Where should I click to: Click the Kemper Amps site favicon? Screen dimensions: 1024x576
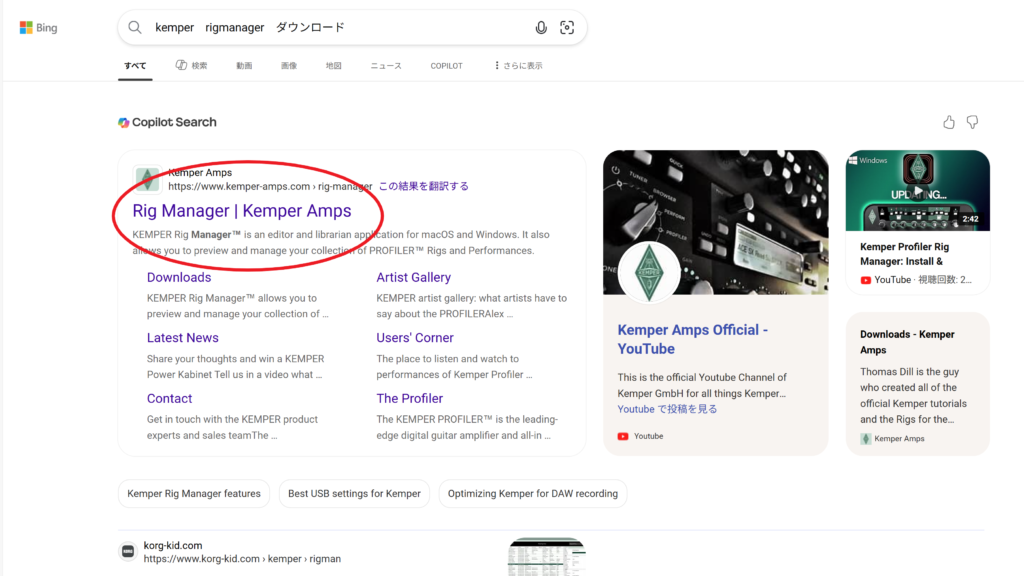coord(147,179)
